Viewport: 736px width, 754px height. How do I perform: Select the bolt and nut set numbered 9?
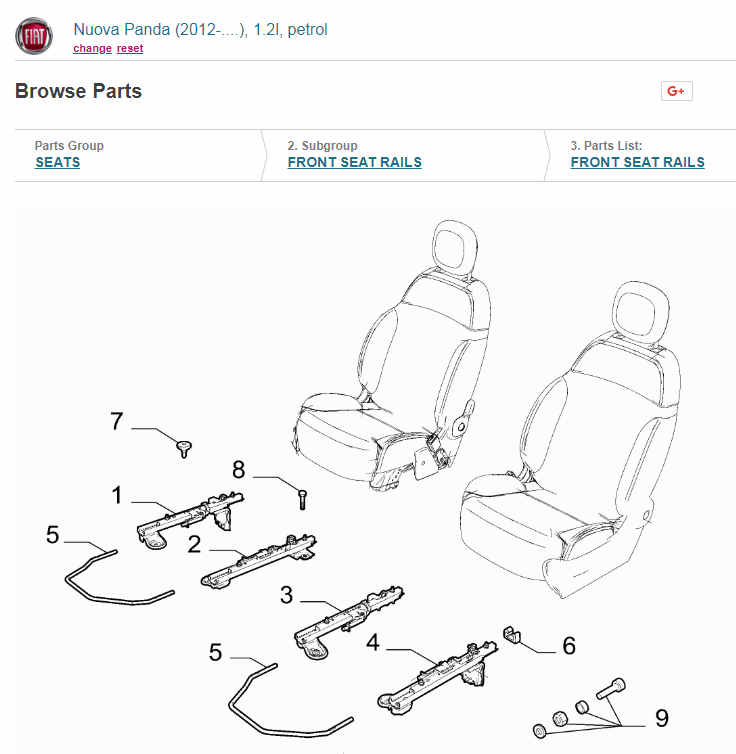coord(579,708)
